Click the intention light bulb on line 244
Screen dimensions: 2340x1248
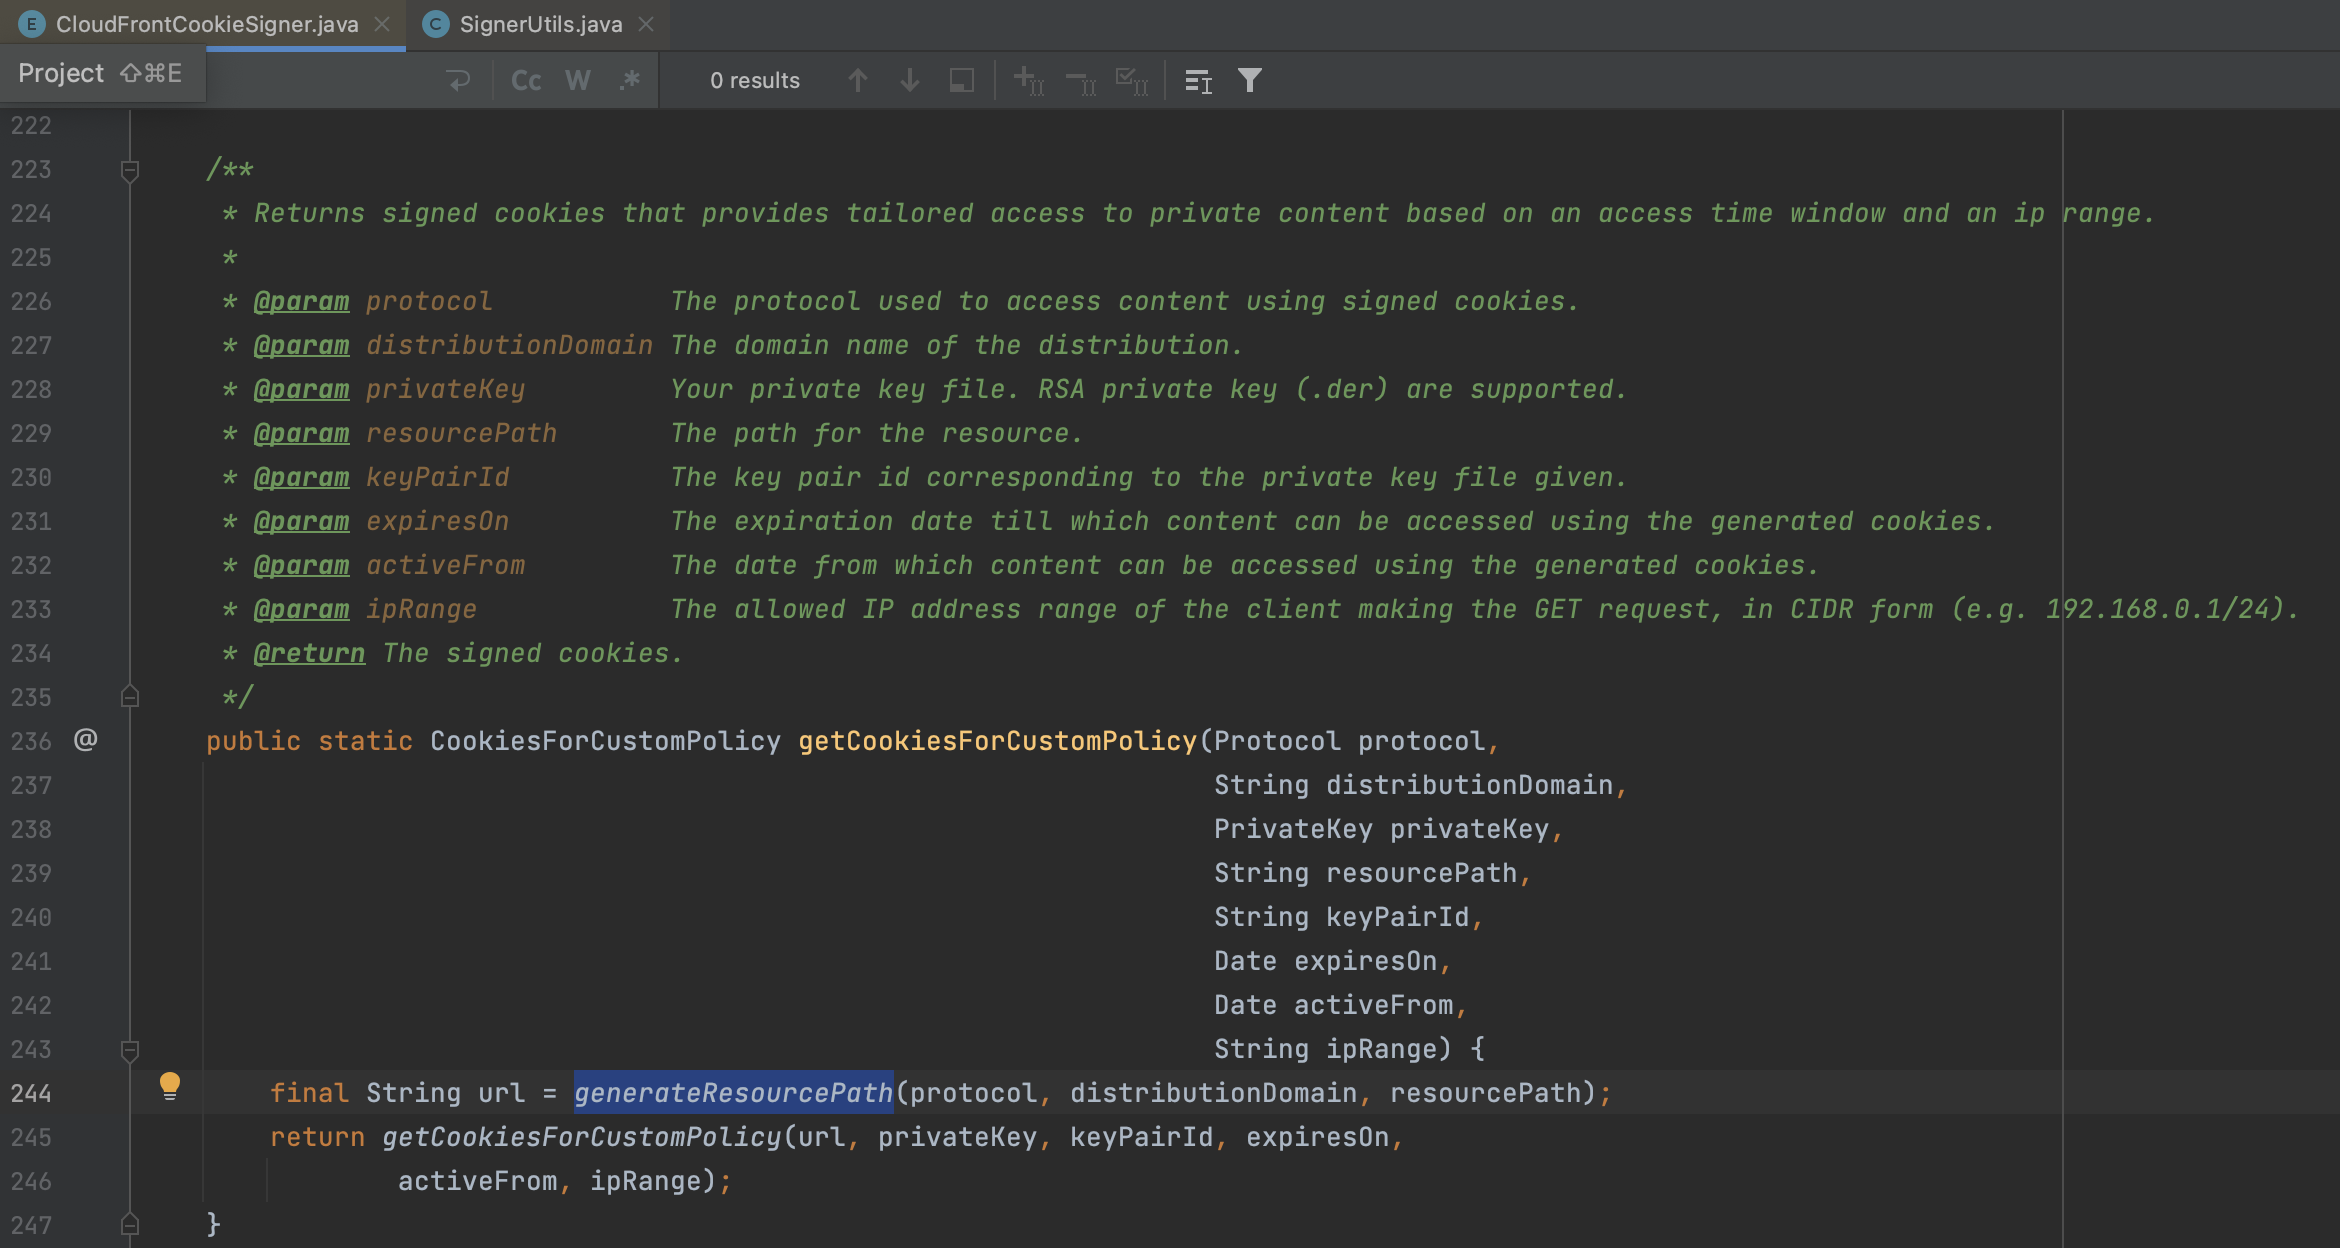click(x=170, y=1086)
